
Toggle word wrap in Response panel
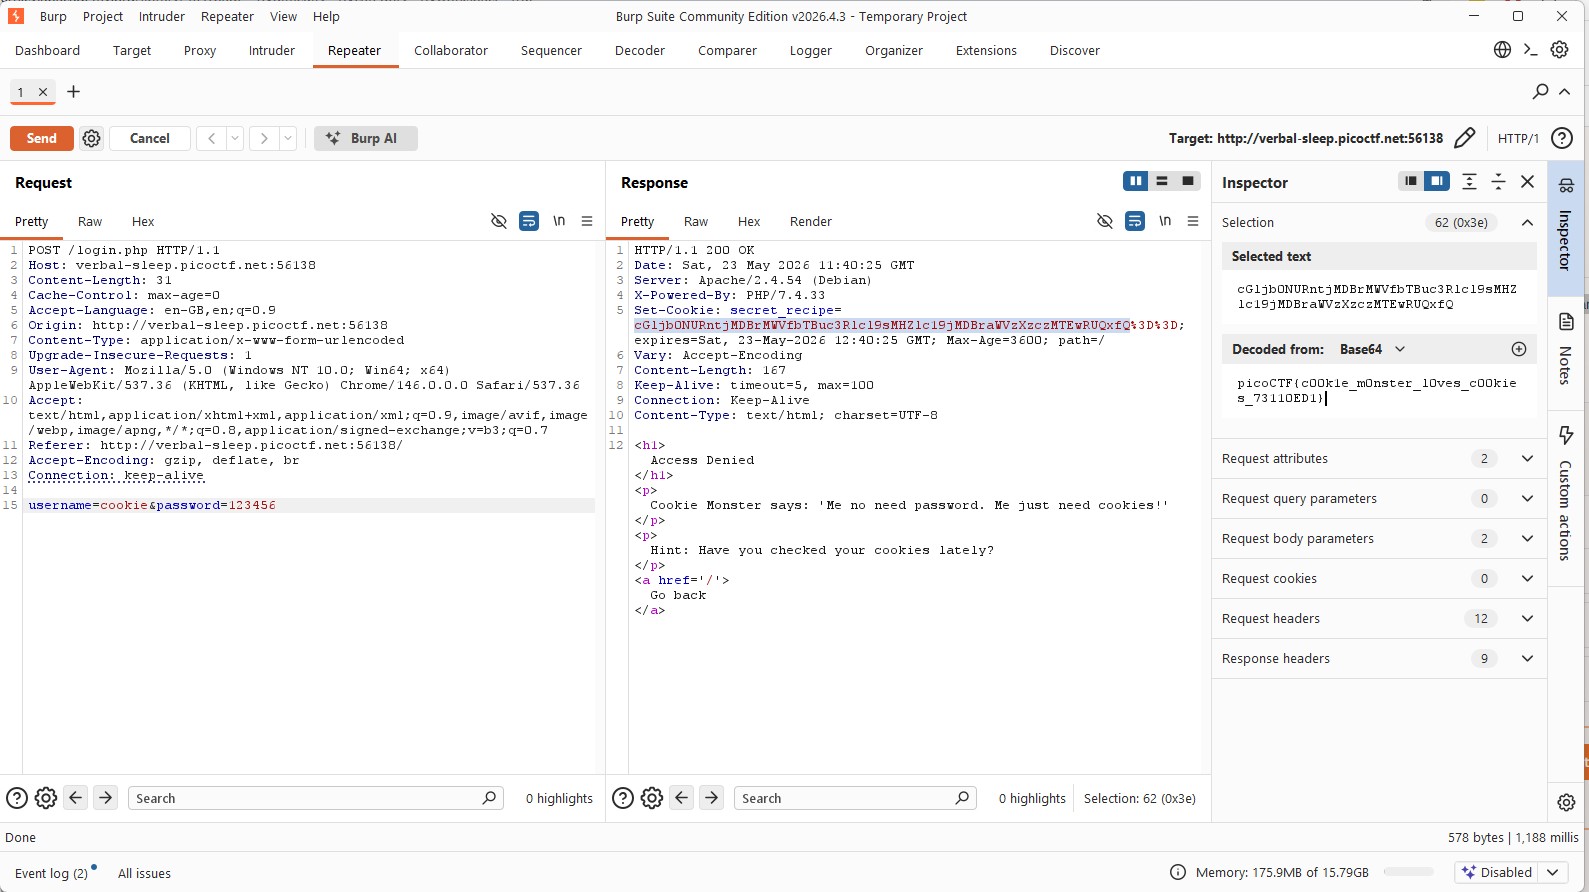point(1135,221)
